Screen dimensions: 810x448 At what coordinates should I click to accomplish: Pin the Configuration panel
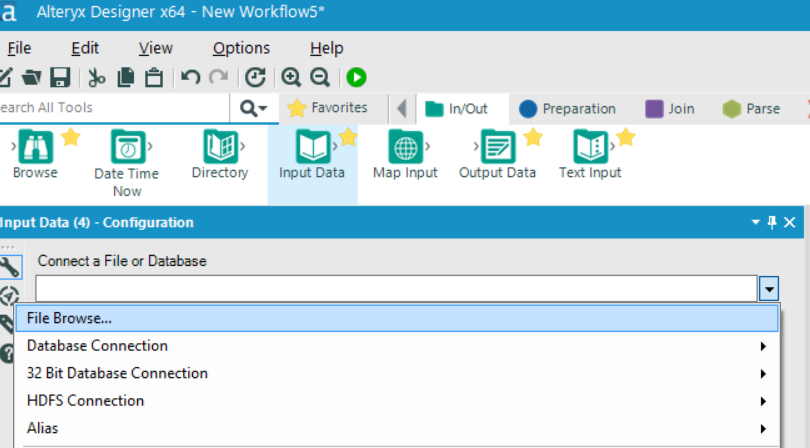click(x=772, y=223)
